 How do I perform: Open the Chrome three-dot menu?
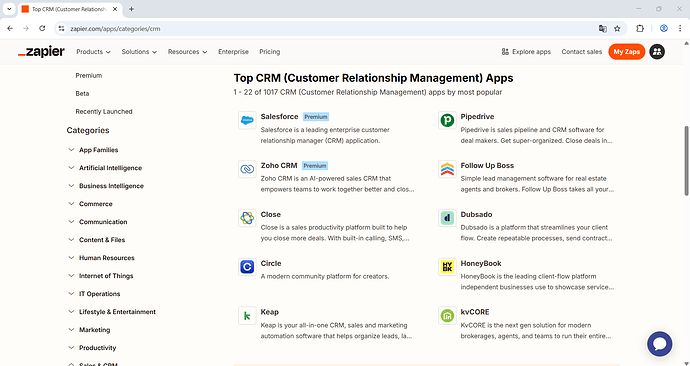679,29
